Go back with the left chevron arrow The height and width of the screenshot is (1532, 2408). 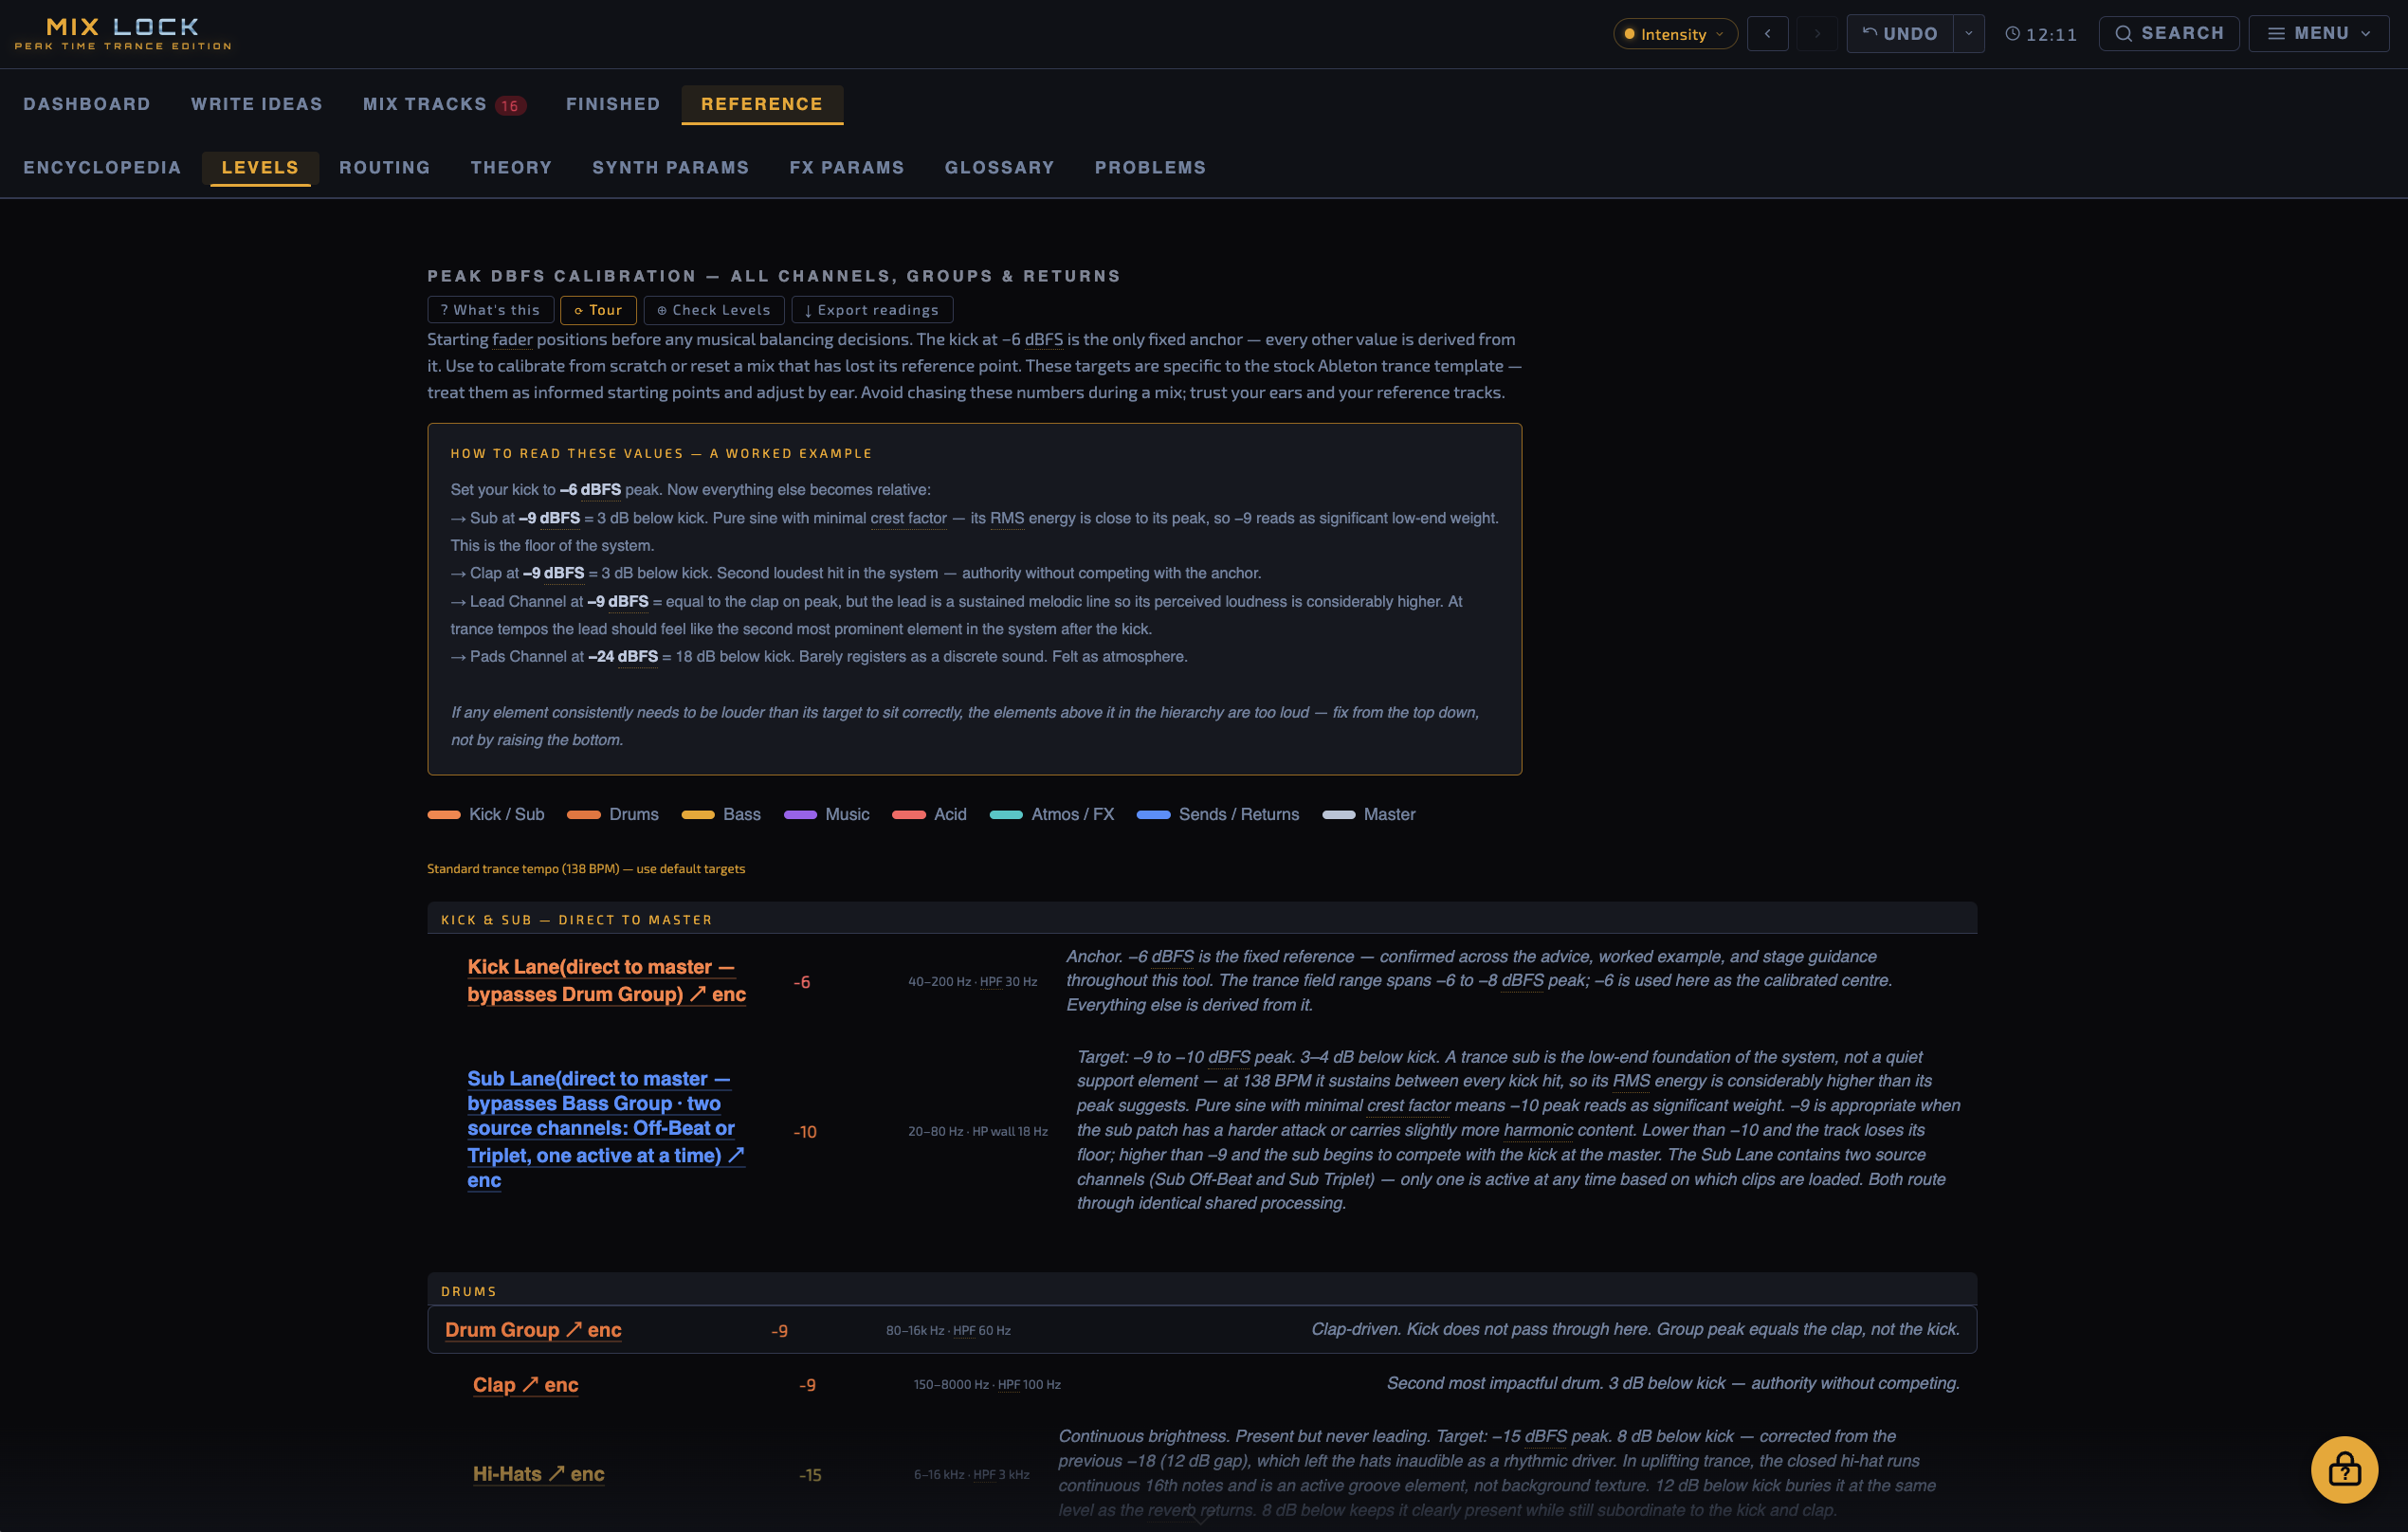pyautogui.click(x=1767, y=34)
